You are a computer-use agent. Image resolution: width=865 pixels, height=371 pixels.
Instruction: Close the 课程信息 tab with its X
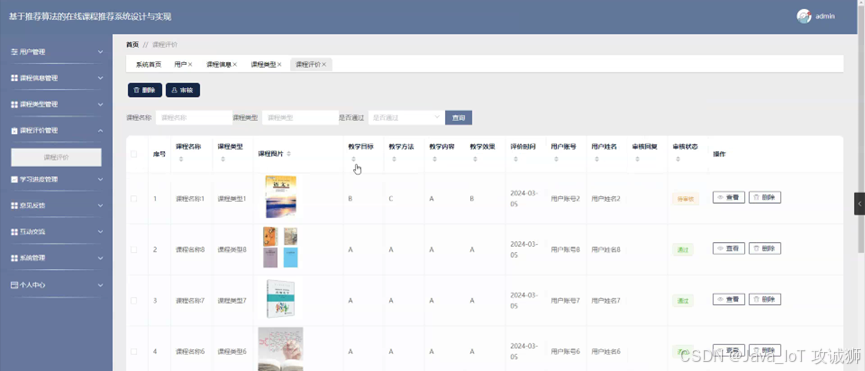[x=234, y=64]
